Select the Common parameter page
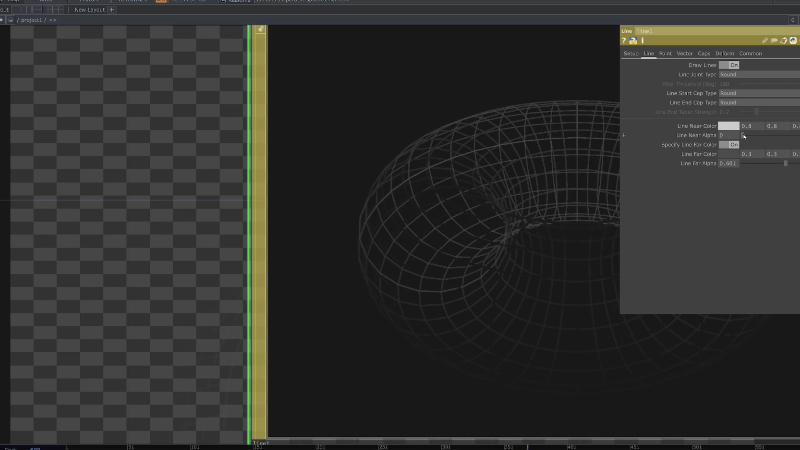 (750, 53)
